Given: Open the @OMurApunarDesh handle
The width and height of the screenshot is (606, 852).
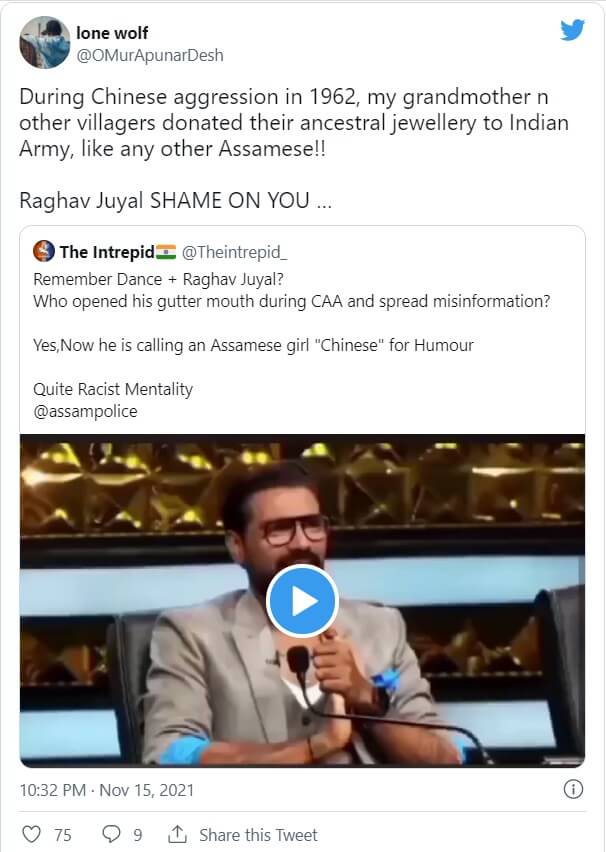Looking at the screenshot, I should 149,55.
